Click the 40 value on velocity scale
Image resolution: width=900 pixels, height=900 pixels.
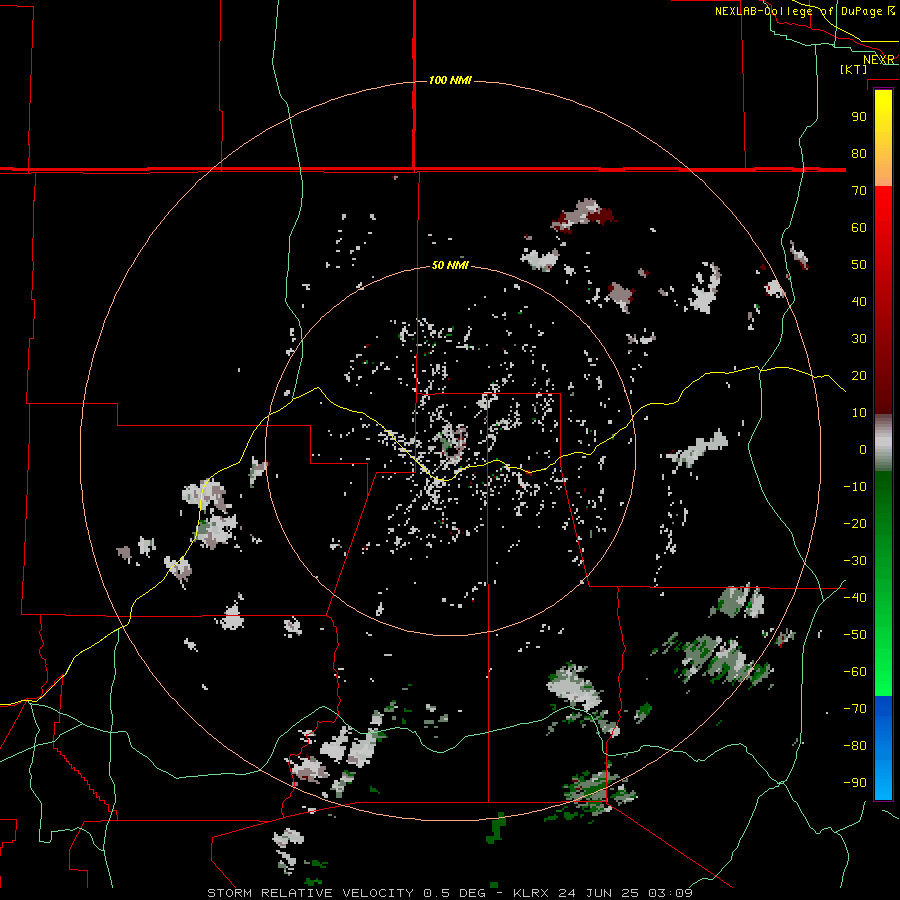pyautogui.click(x=859, y=302)
